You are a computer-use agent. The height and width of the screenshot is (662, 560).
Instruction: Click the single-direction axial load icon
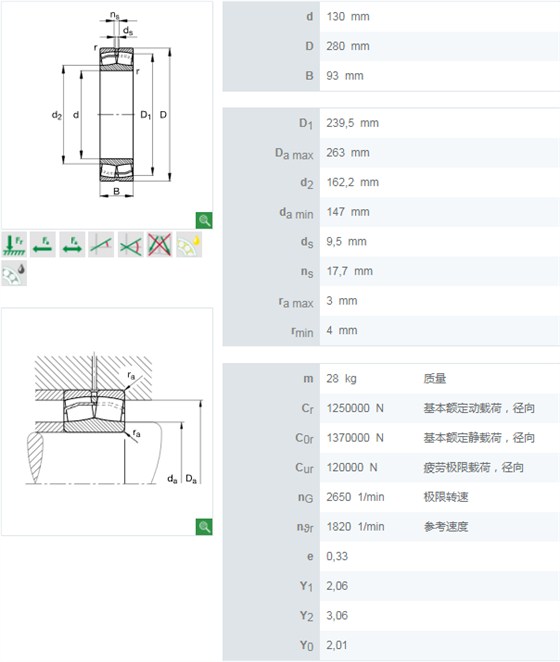(x=43, y=244)
